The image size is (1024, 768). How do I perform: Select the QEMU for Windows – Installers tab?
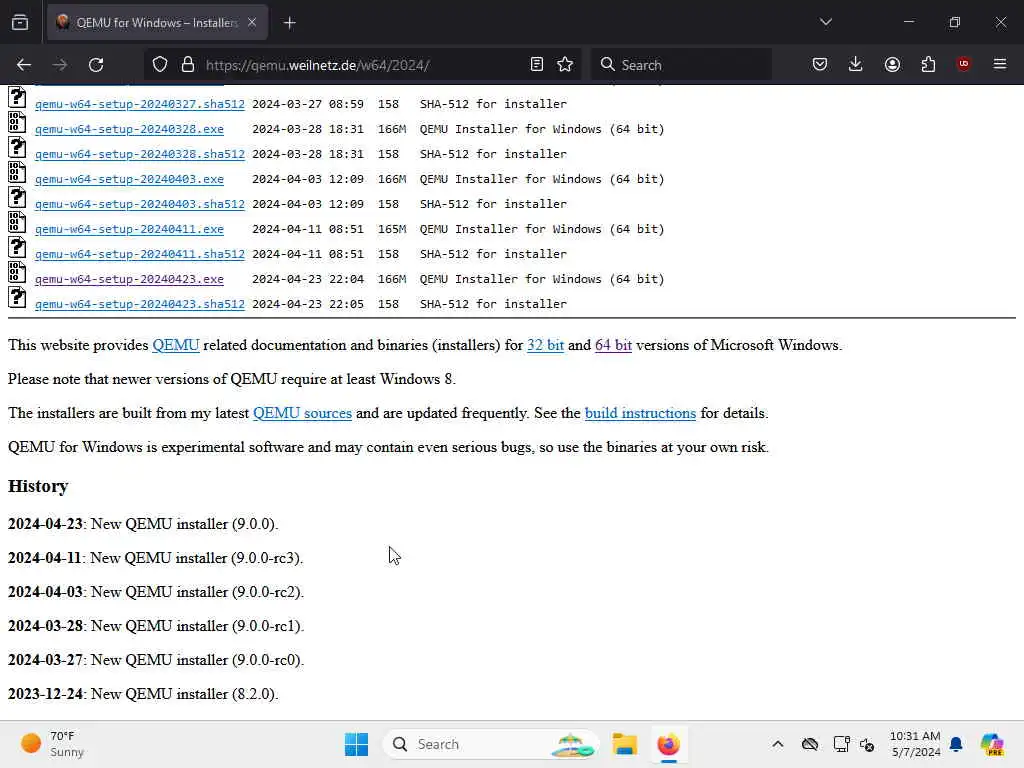tap(157, 23)
